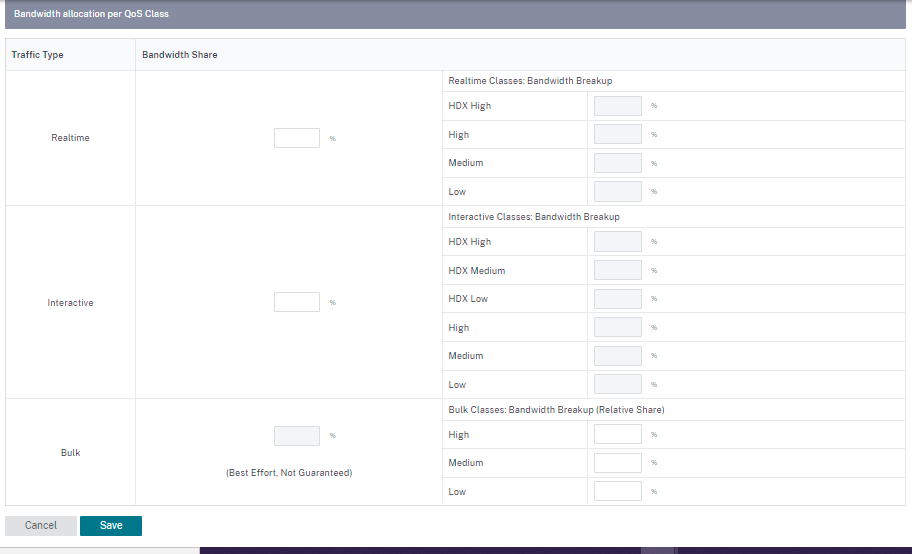Click 'Realtime Classes: Bandwidth Breakup' heading
The width and height of the screenshot is (912, 554).
(x=530, y=81)
